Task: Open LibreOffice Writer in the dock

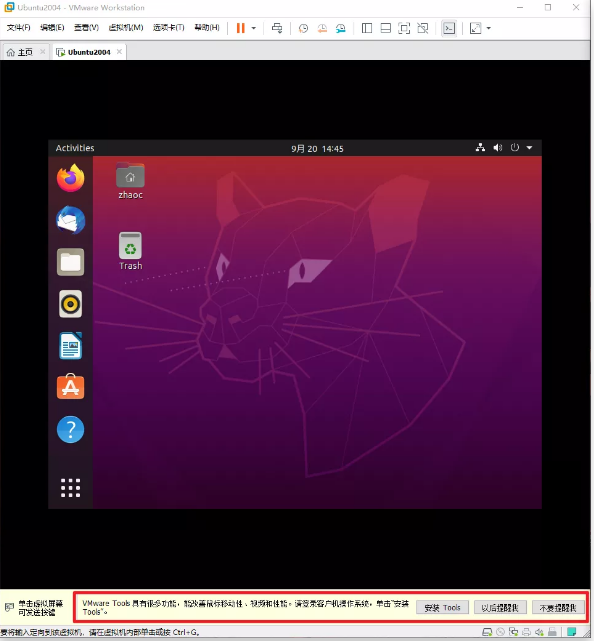Action: pyautogui.click(x=70, y=345)
